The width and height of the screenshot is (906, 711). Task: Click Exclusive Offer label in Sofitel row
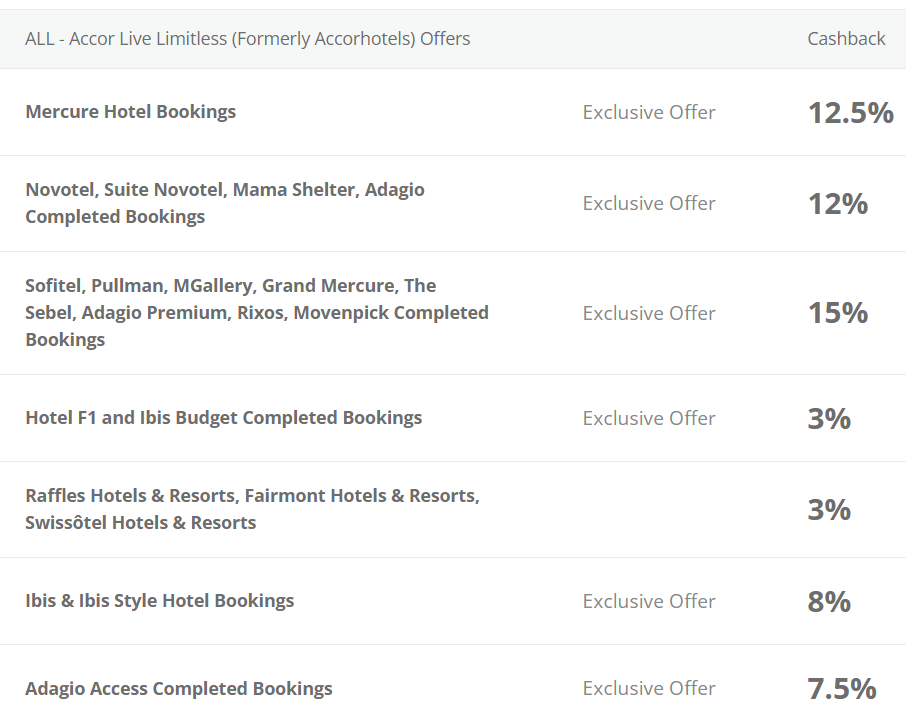tap(649, 313)
